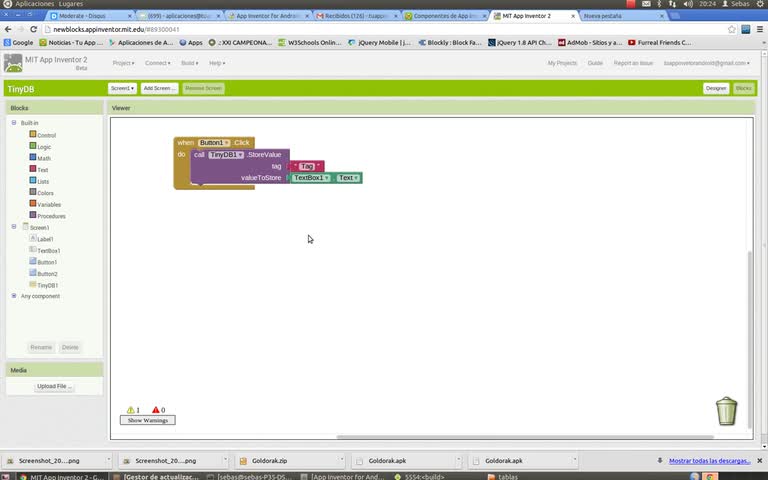Open the TinyDB1 dropdown in call block
Screen dimensions: 768x480
[226, 154]
